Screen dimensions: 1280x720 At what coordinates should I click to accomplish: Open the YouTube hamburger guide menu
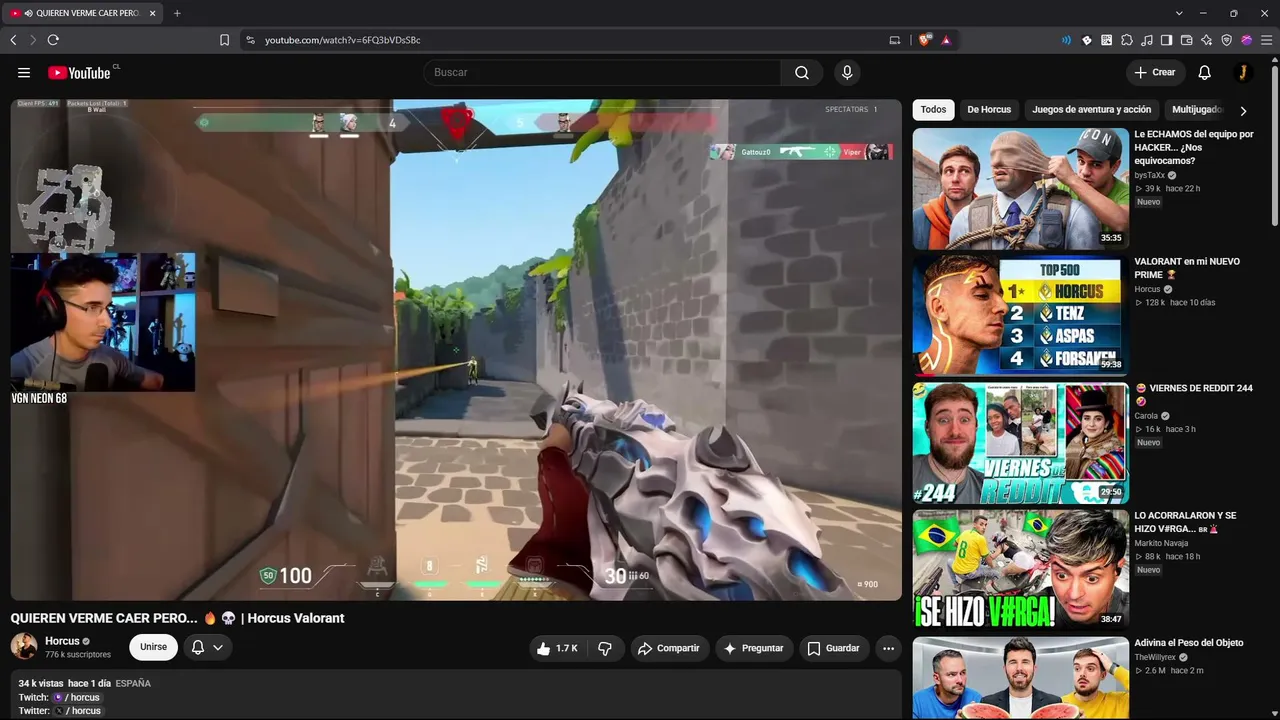click(x=24, y=72)
